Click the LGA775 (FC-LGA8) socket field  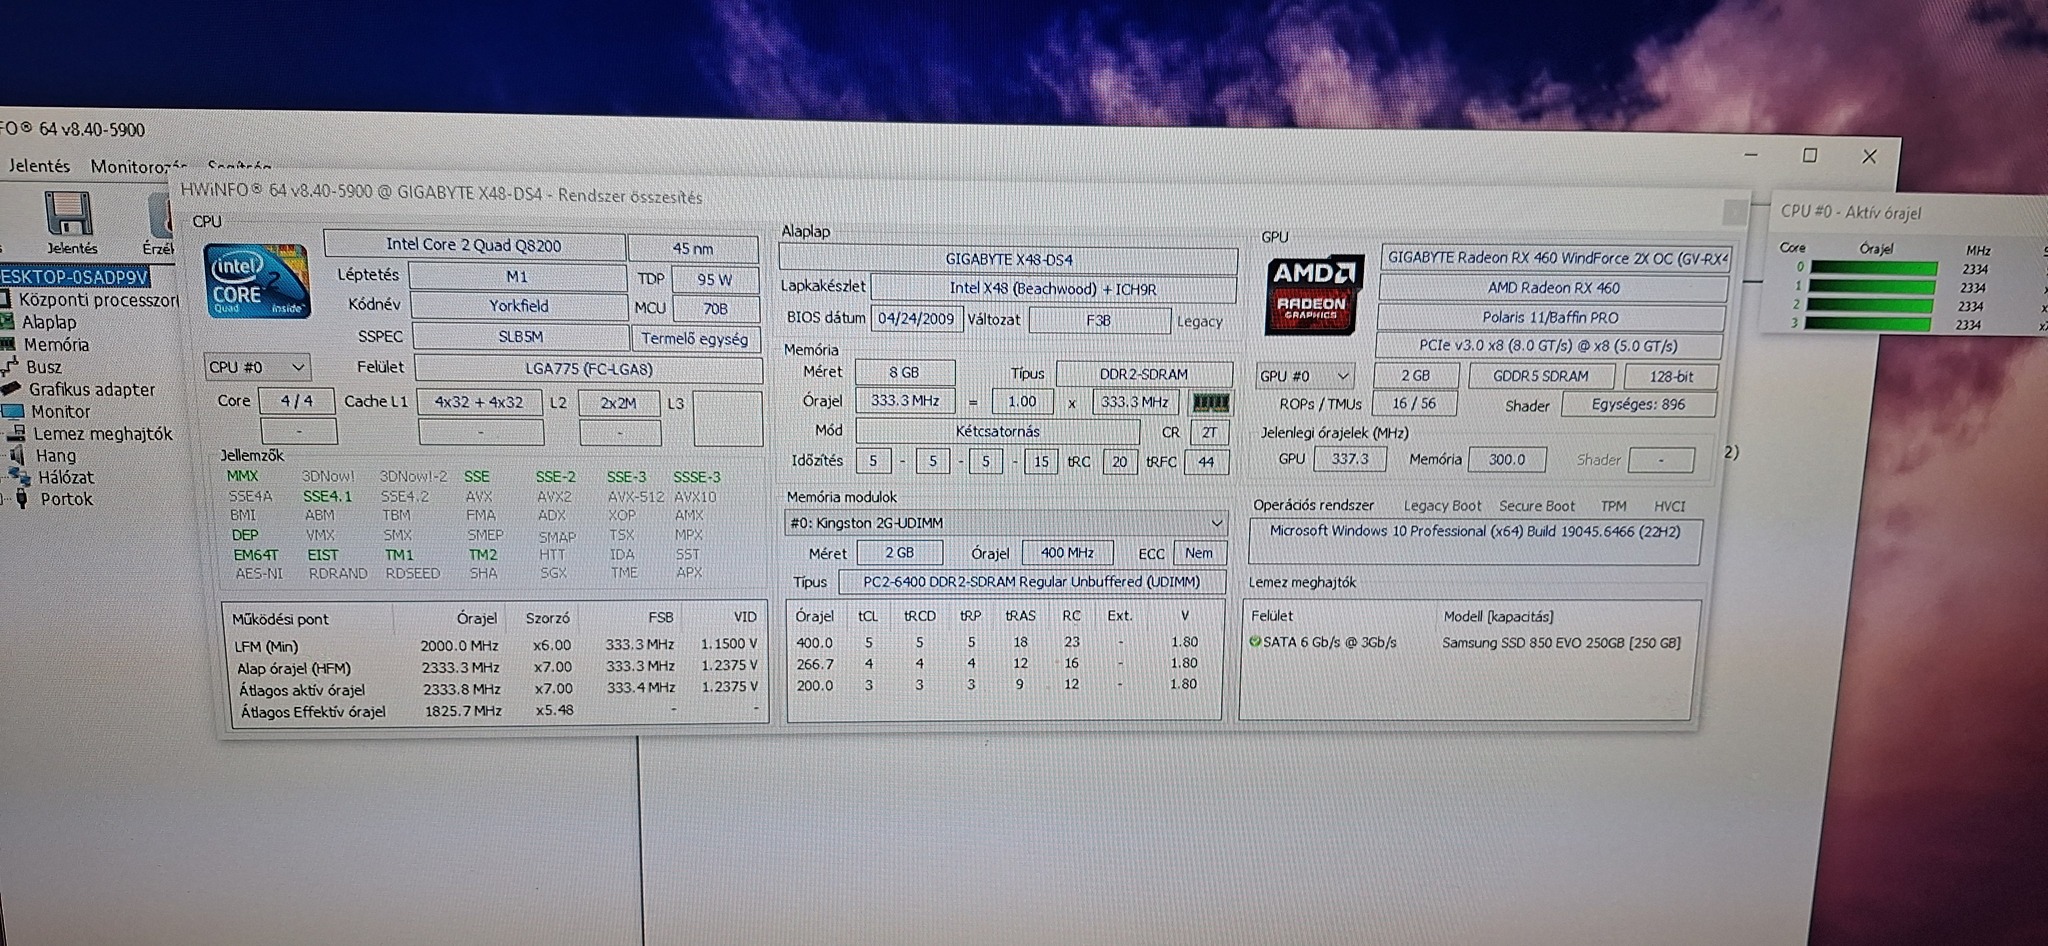tap(588, 369)
